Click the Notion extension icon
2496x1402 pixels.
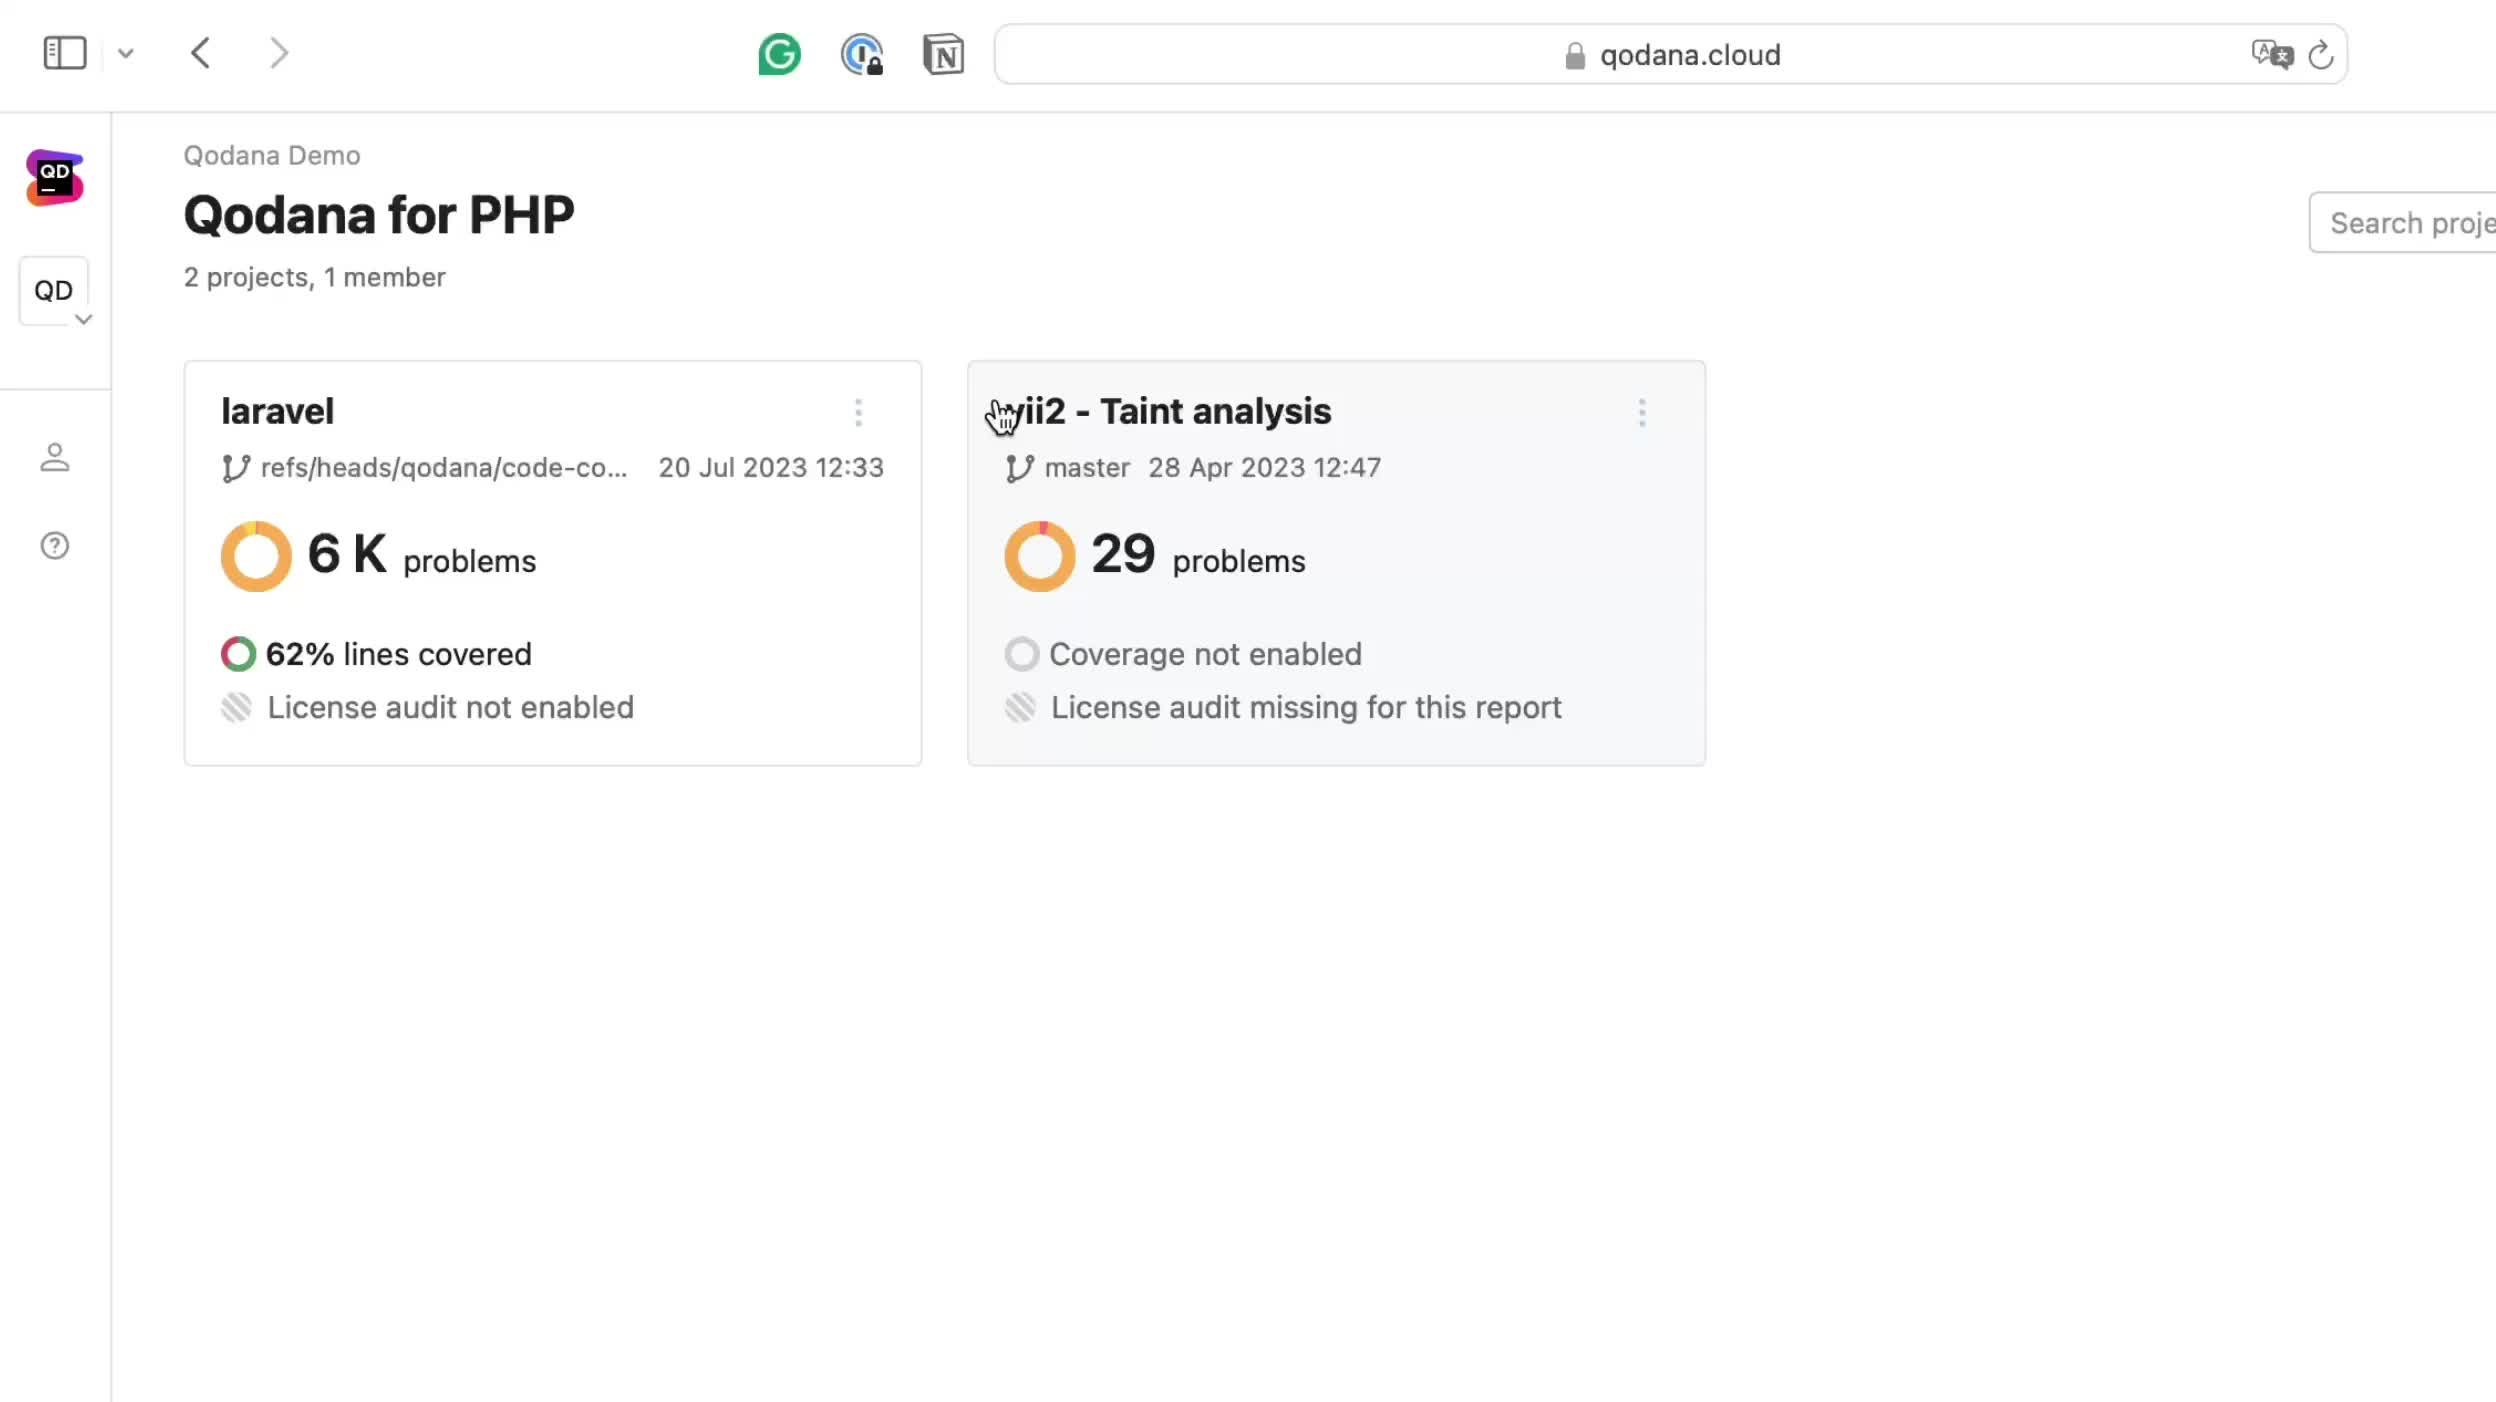click(x=942, y=54)
